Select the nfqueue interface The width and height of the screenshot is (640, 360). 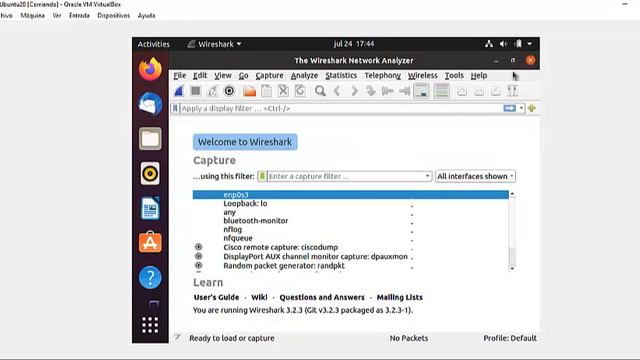tap(351, 238)
